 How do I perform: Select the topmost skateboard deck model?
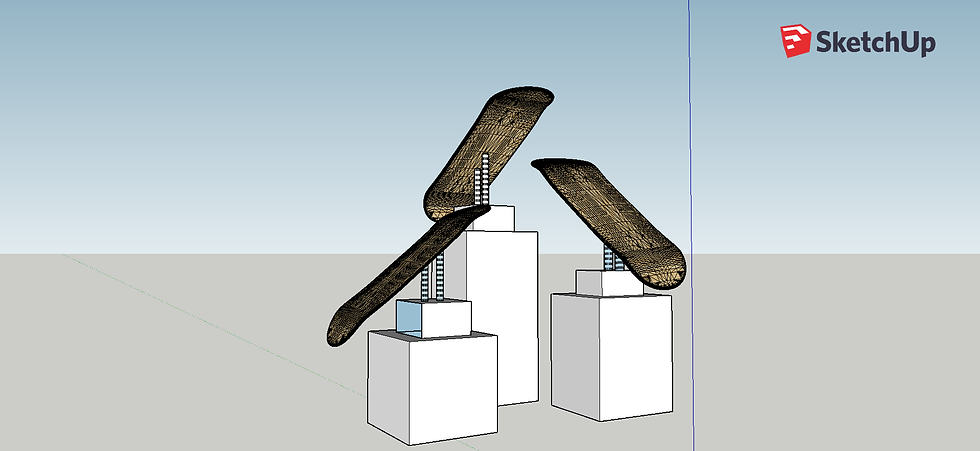[x=488, y=153]
